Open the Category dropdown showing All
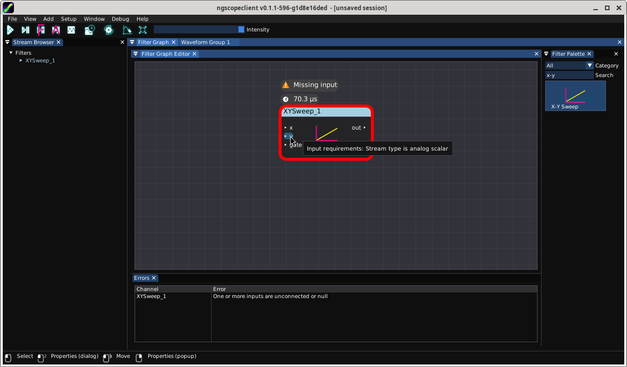627x367 pixels. coord(569,66)
